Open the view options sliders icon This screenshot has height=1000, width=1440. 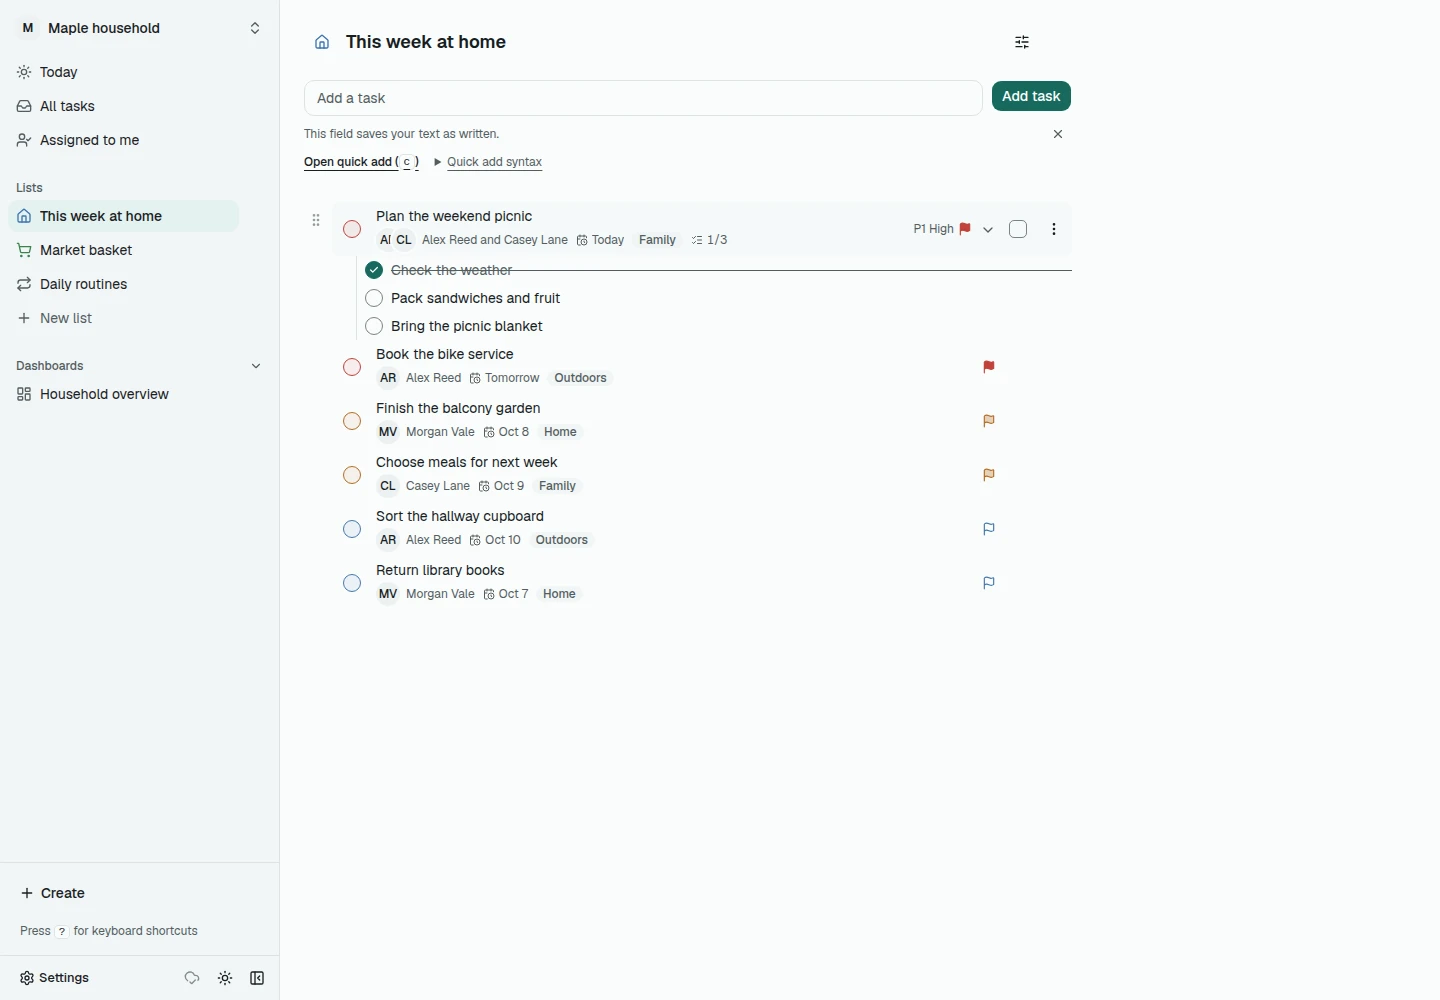1022,42
